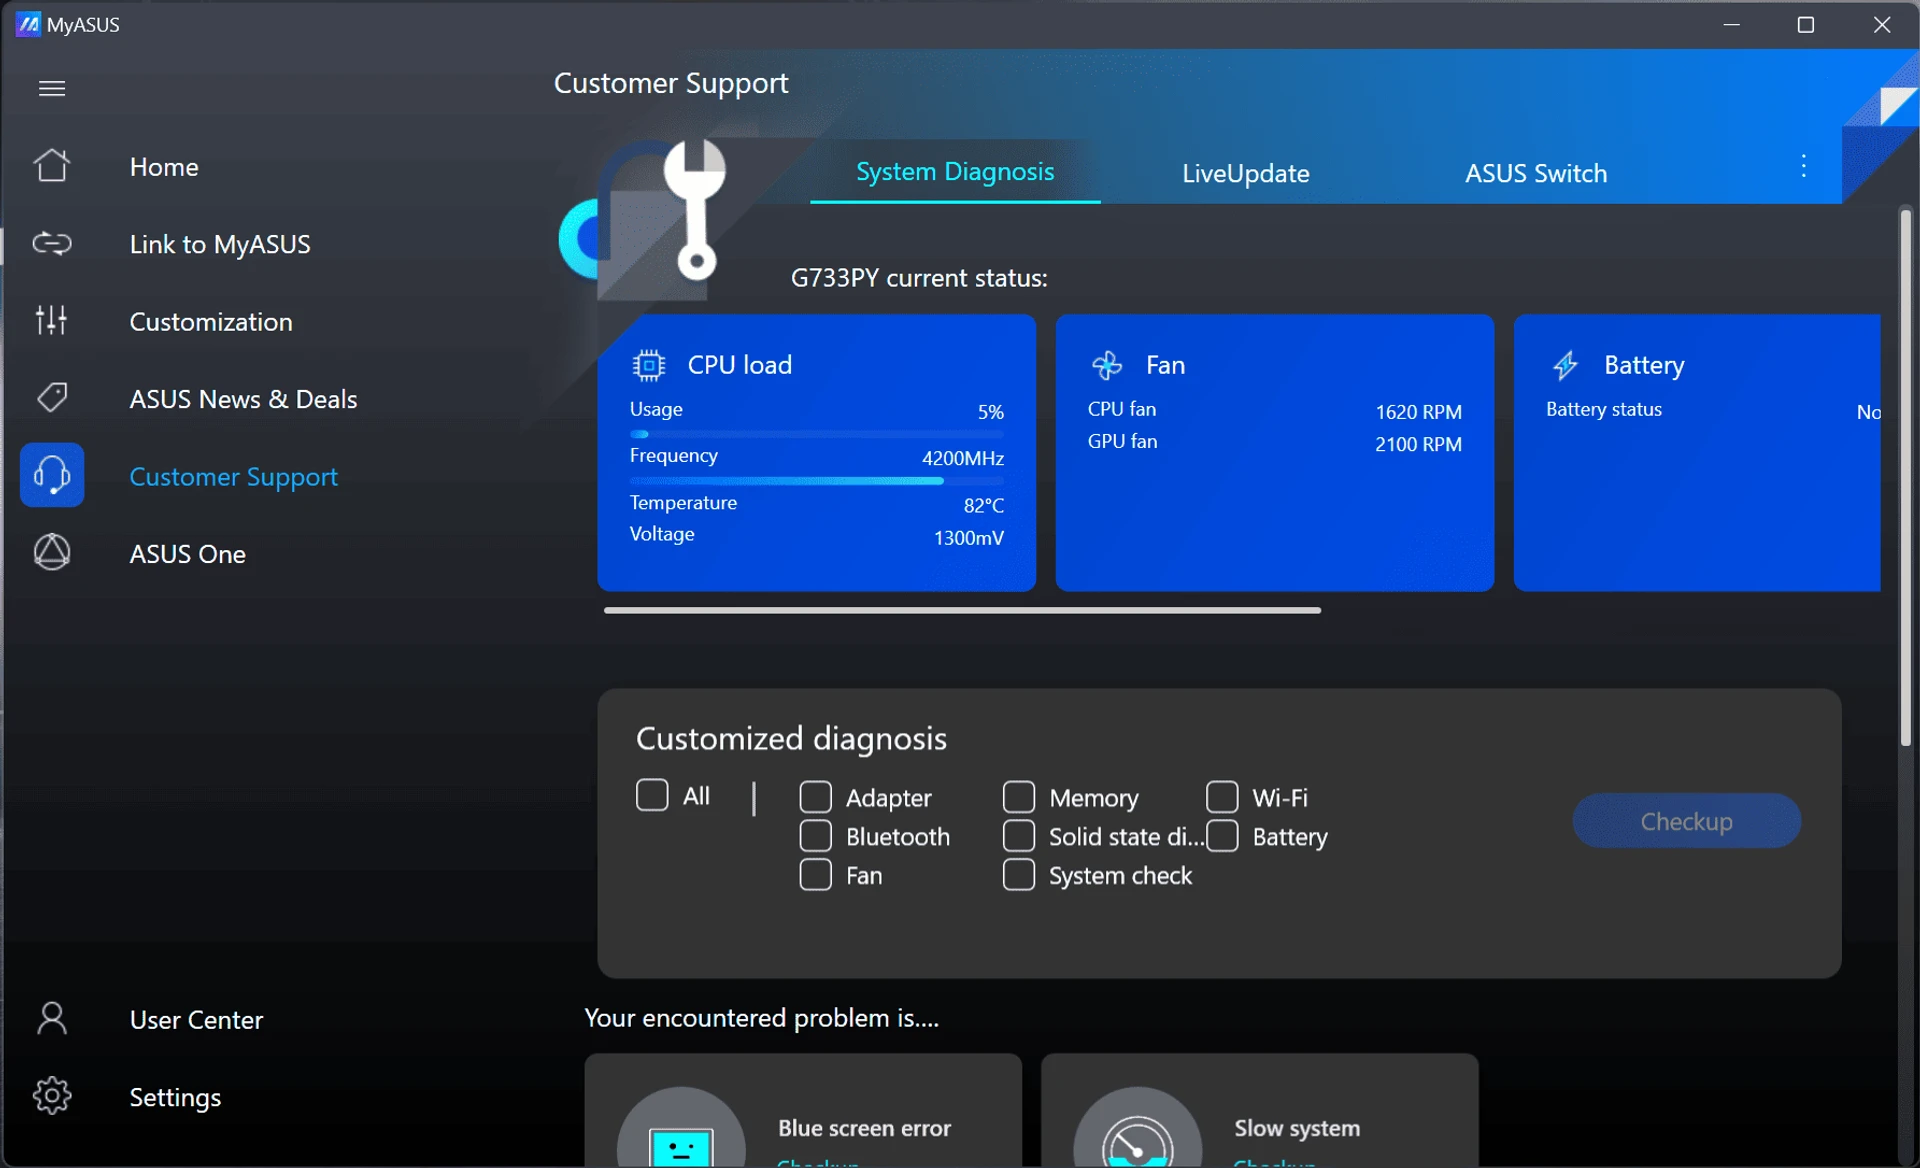The width and height of the screenshot is (1920, 1168).
Task: Click the Customized diagnosis heading
Action: (791, 738)
